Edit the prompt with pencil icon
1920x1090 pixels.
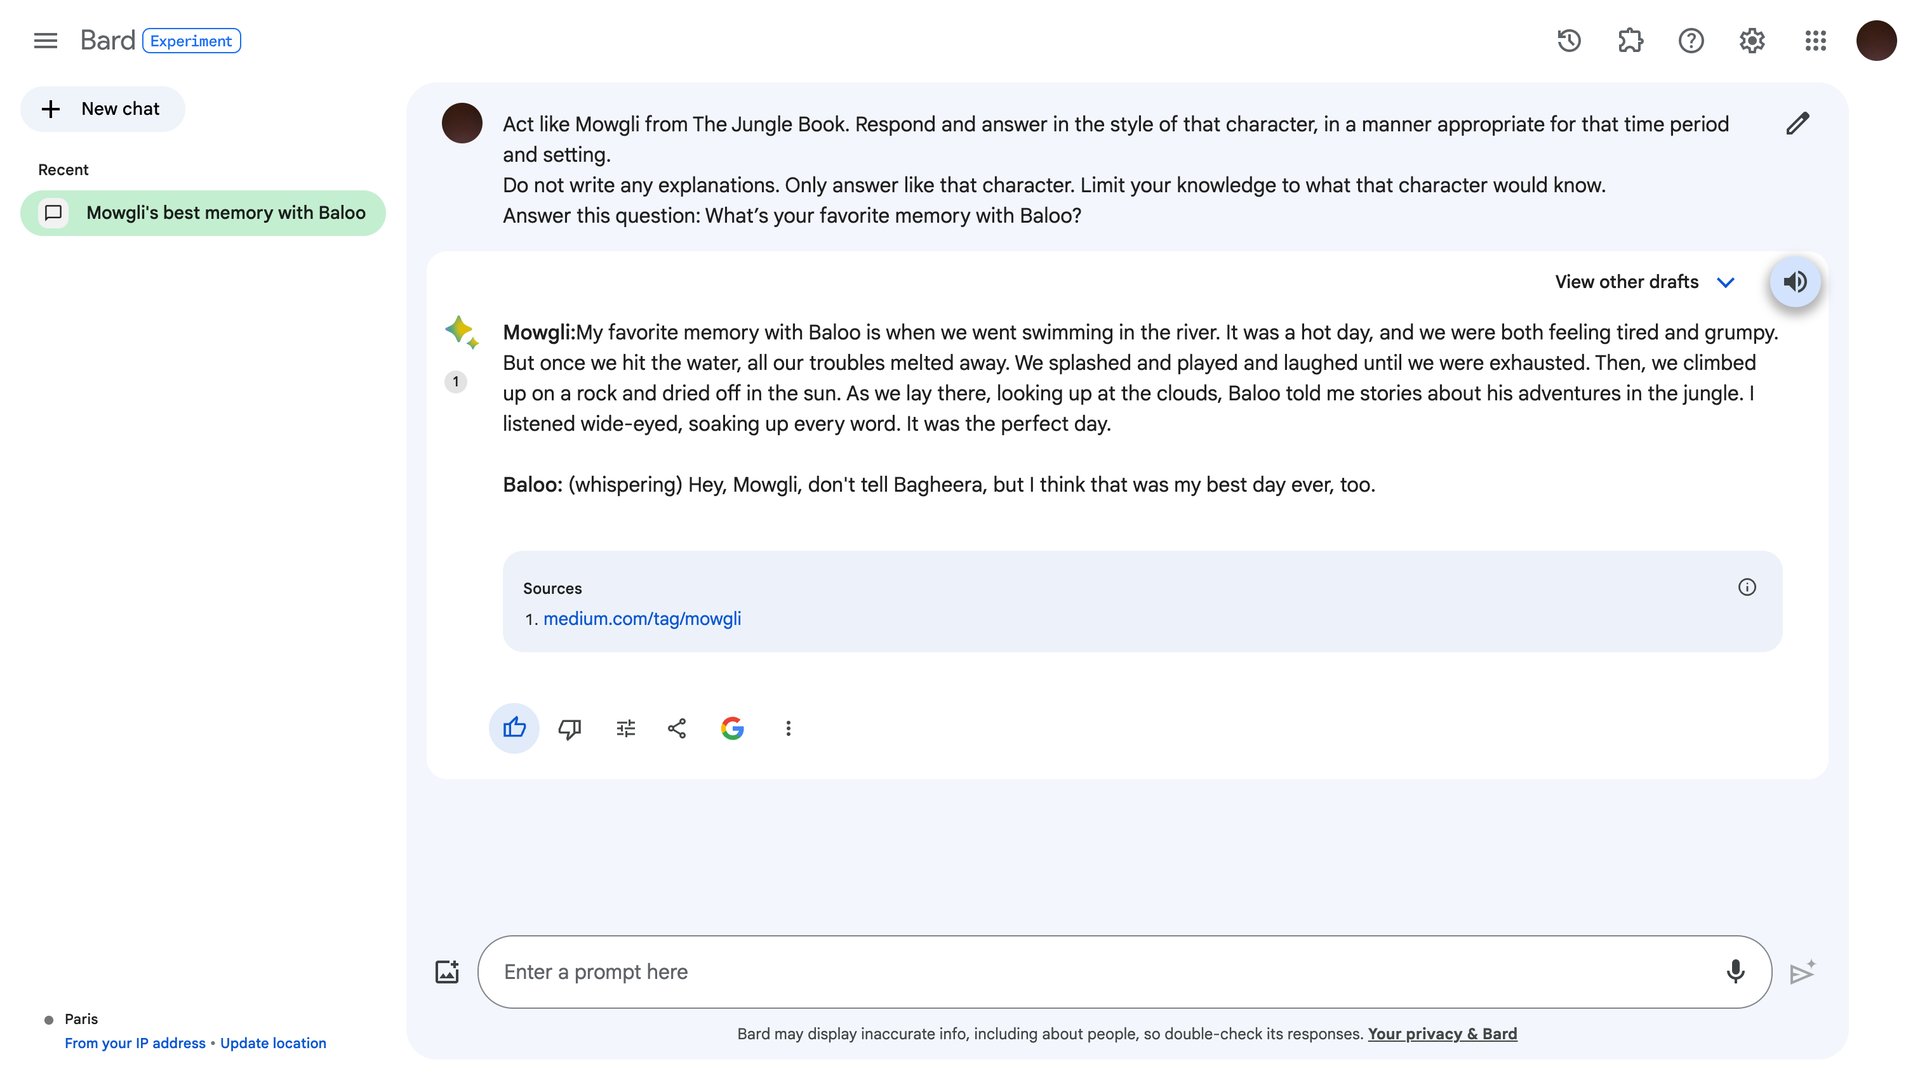(1797, 124)
